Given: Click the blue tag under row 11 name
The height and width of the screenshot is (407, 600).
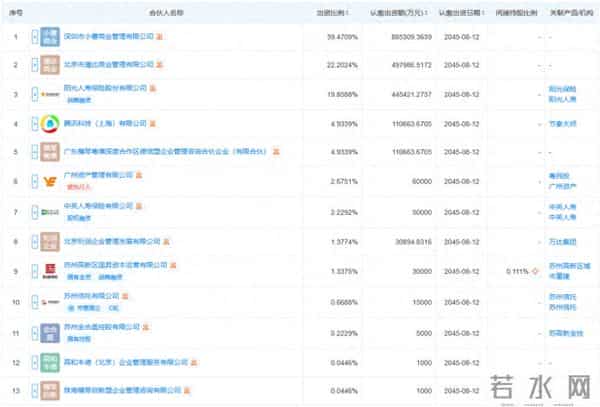Looking at the screenshot, I should (x=79, y=339).
